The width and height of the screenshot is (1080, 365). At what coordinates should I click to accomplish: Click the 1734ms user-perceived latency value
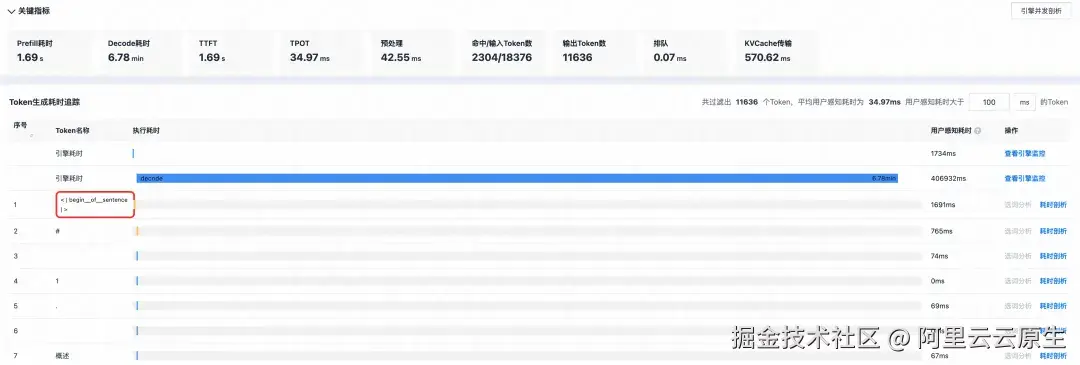coord(943,154)
